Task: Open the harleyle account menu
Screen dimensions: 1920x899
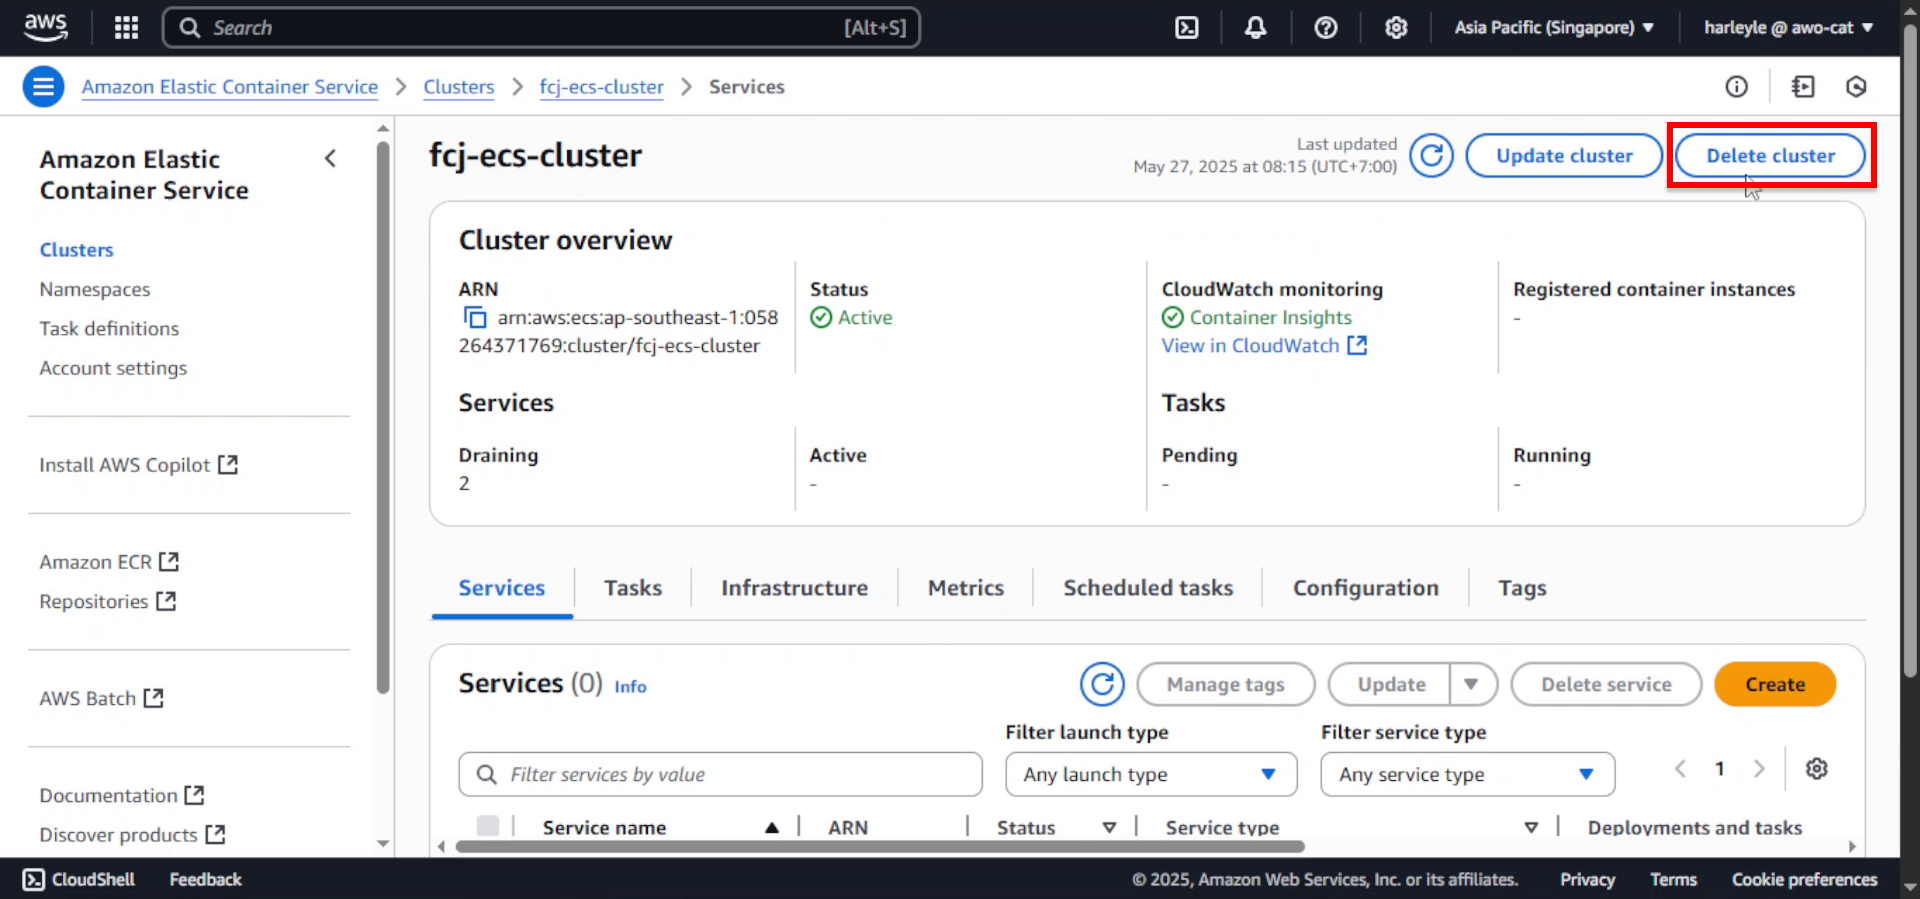Action: 1788,27
